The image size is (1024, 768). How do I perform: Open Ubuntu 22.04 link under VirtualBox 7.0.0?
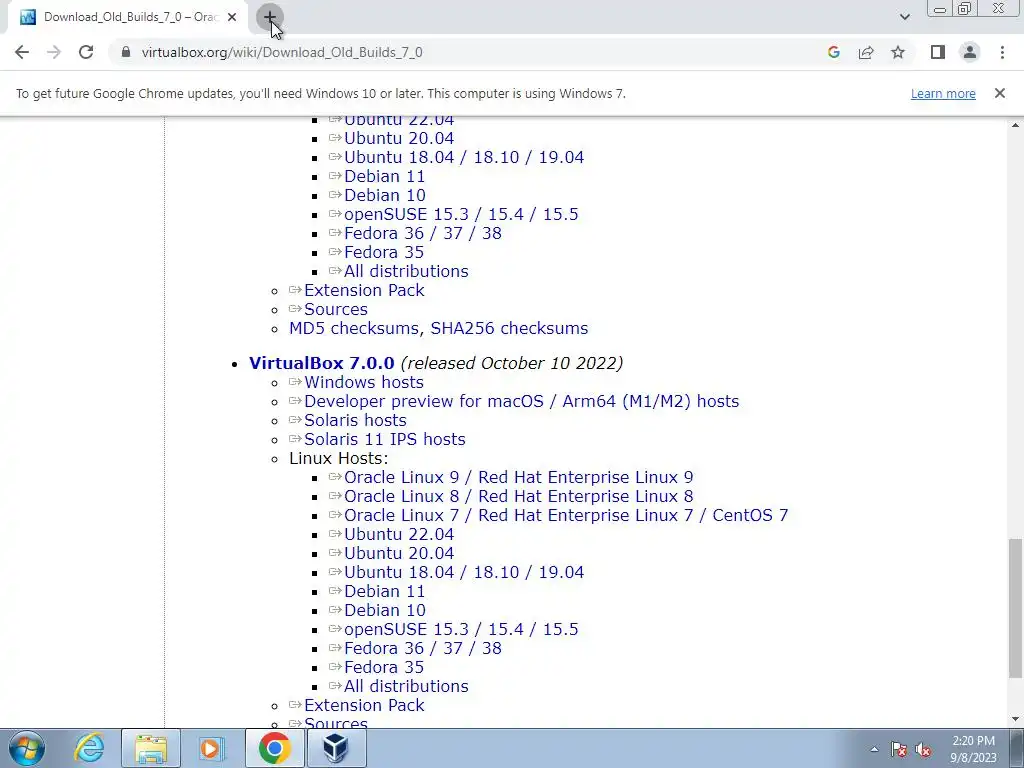point(398,534)
